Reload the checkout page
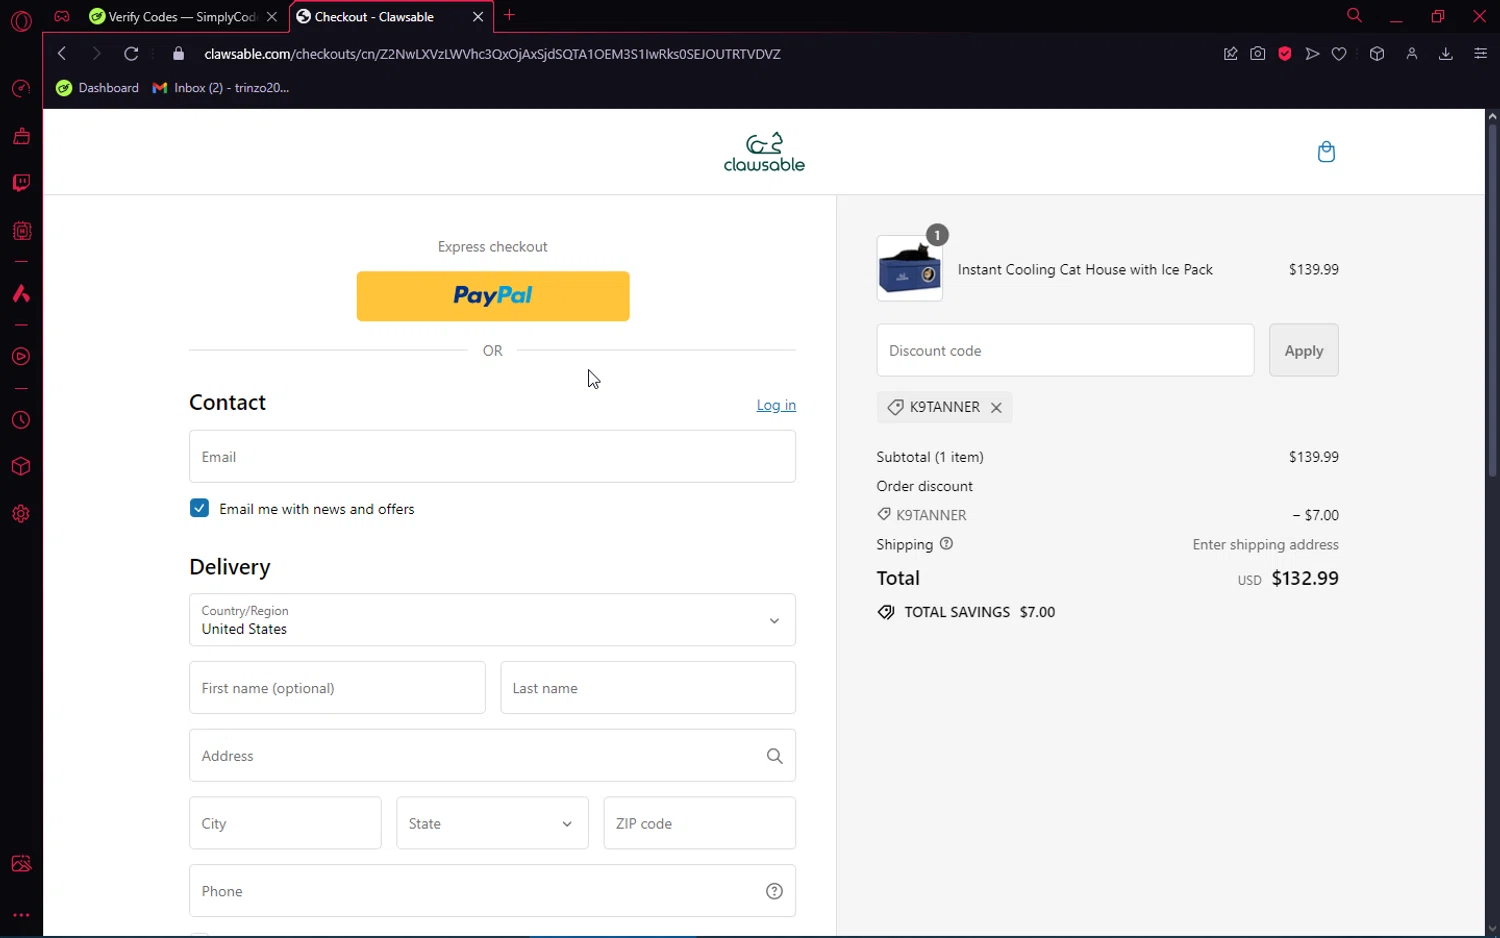The image size is (1500, 938). 131,54
